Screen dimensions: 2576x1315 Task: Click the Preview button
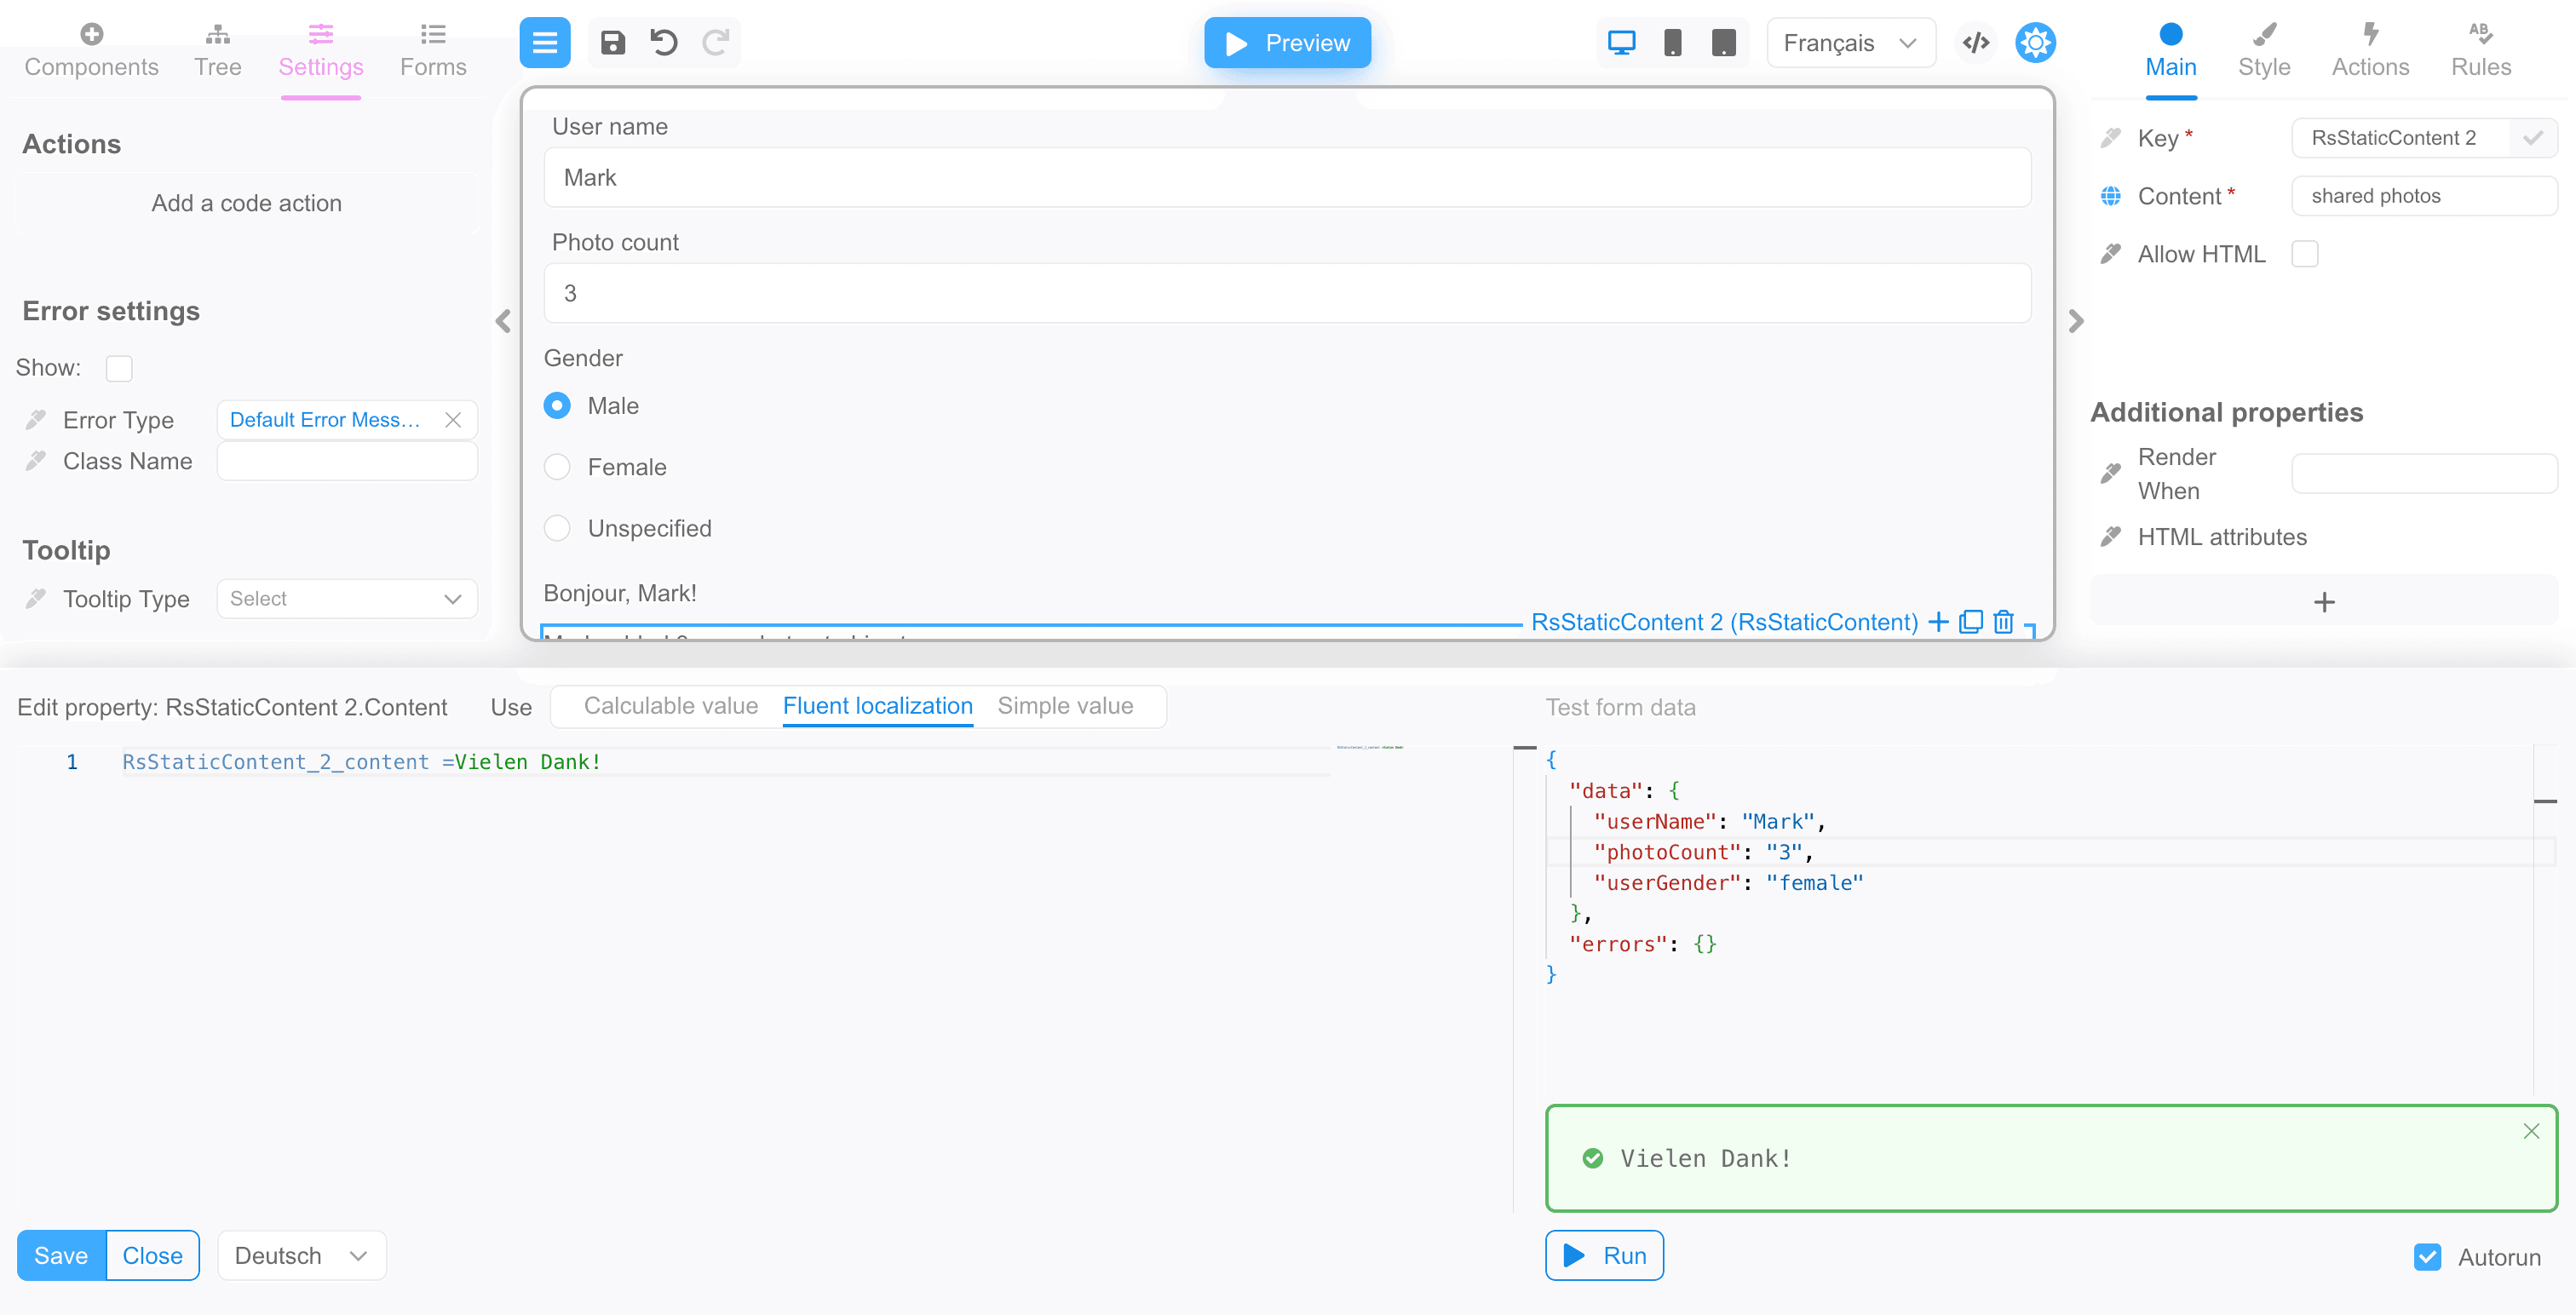click(1287, 43)
